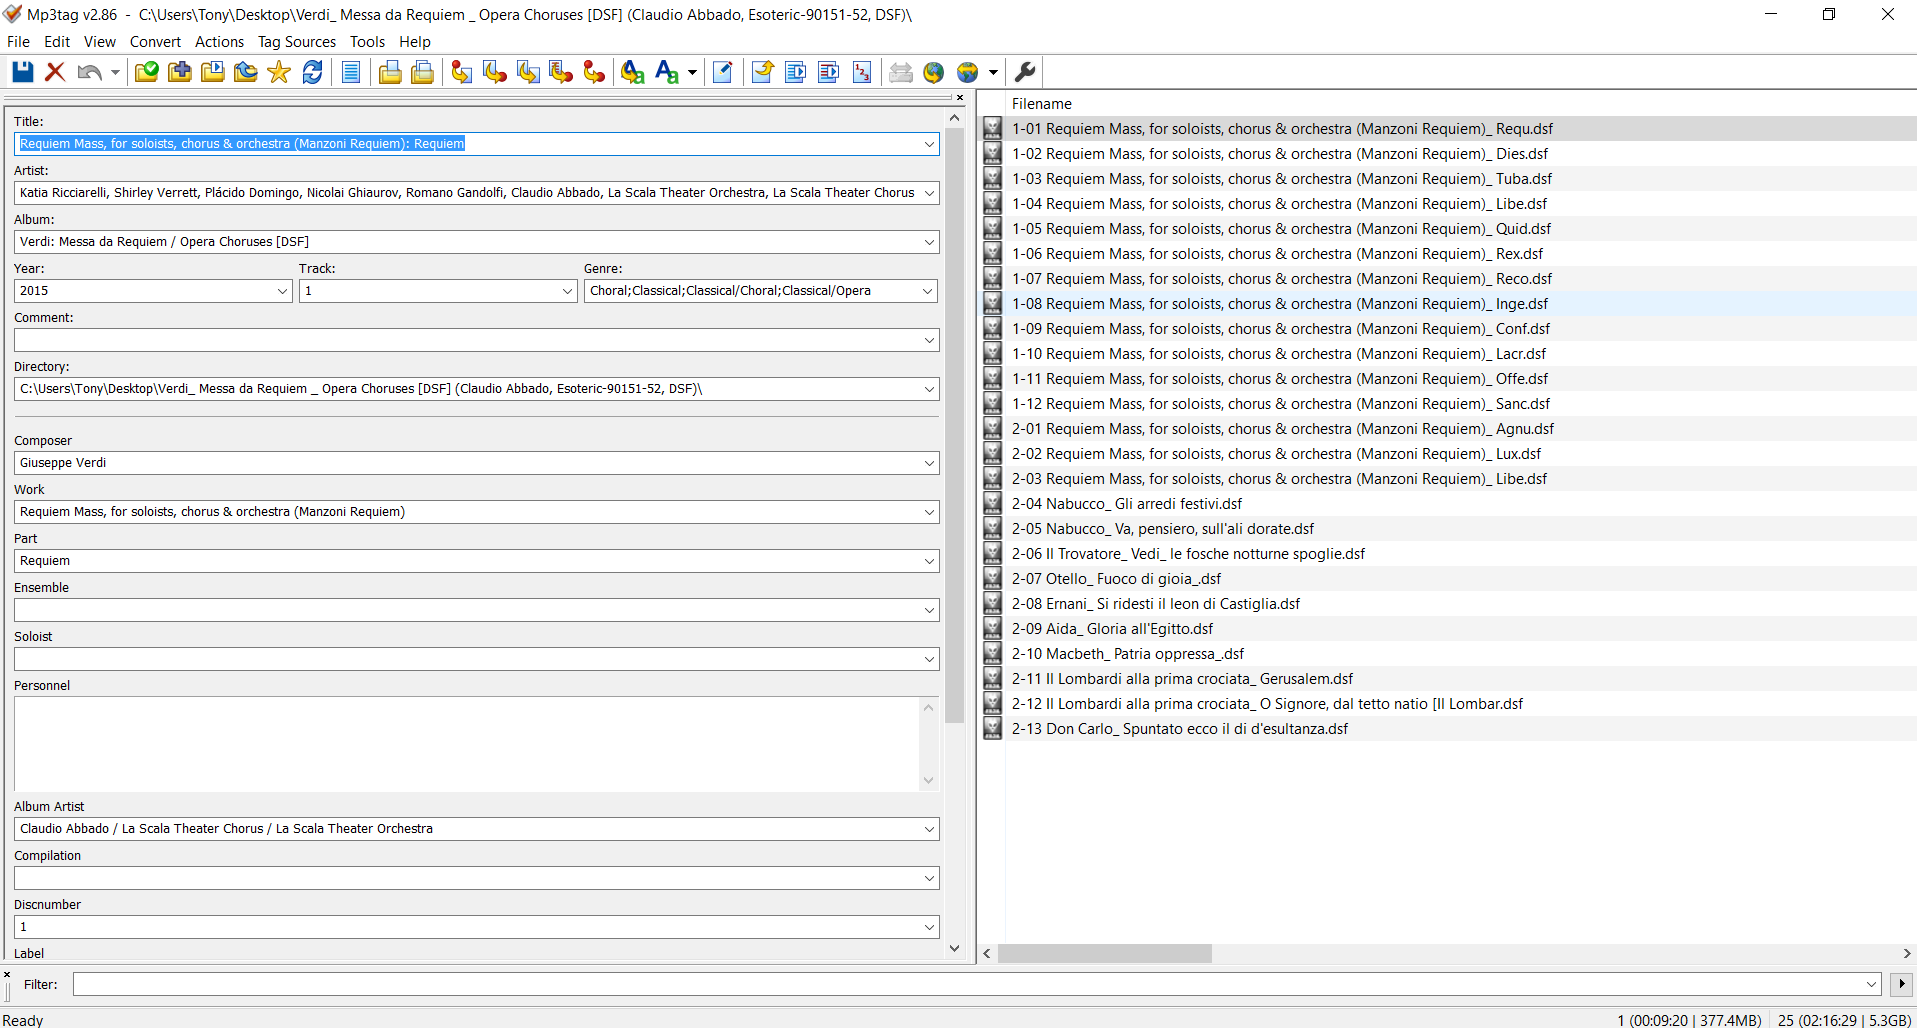Add a directory with the folder plus icon

tap(179, 72)
